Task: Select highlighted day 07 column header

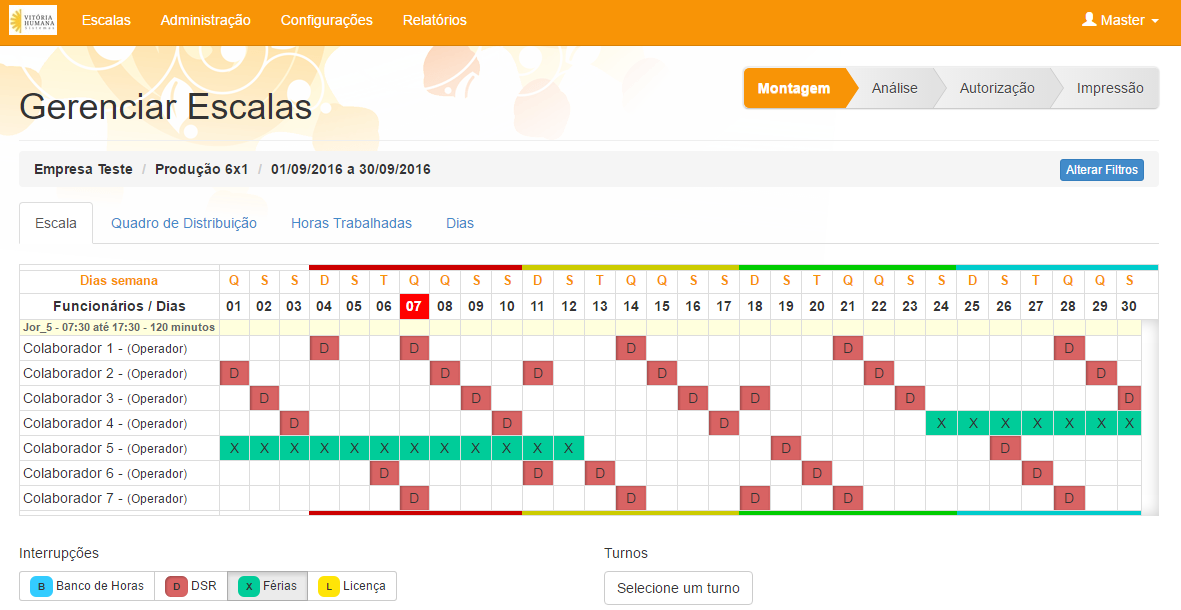Action: pos(414,306)
